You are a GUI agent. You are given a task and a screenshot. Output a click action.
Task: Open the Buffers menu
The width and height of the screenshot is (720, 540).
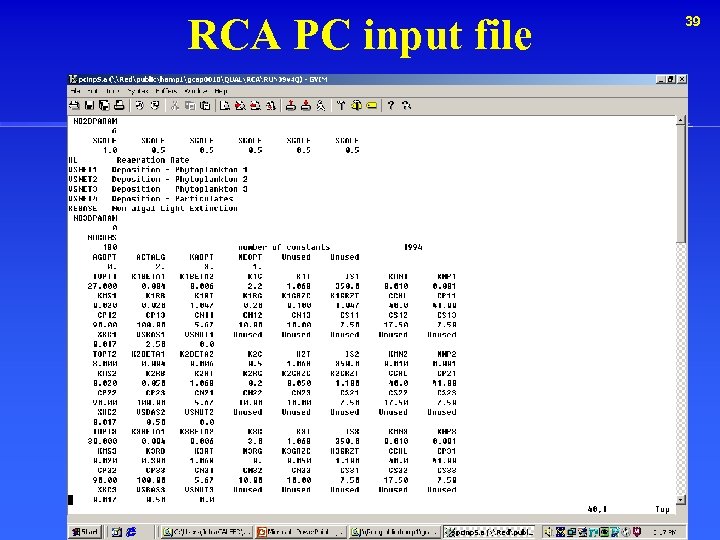166,91
